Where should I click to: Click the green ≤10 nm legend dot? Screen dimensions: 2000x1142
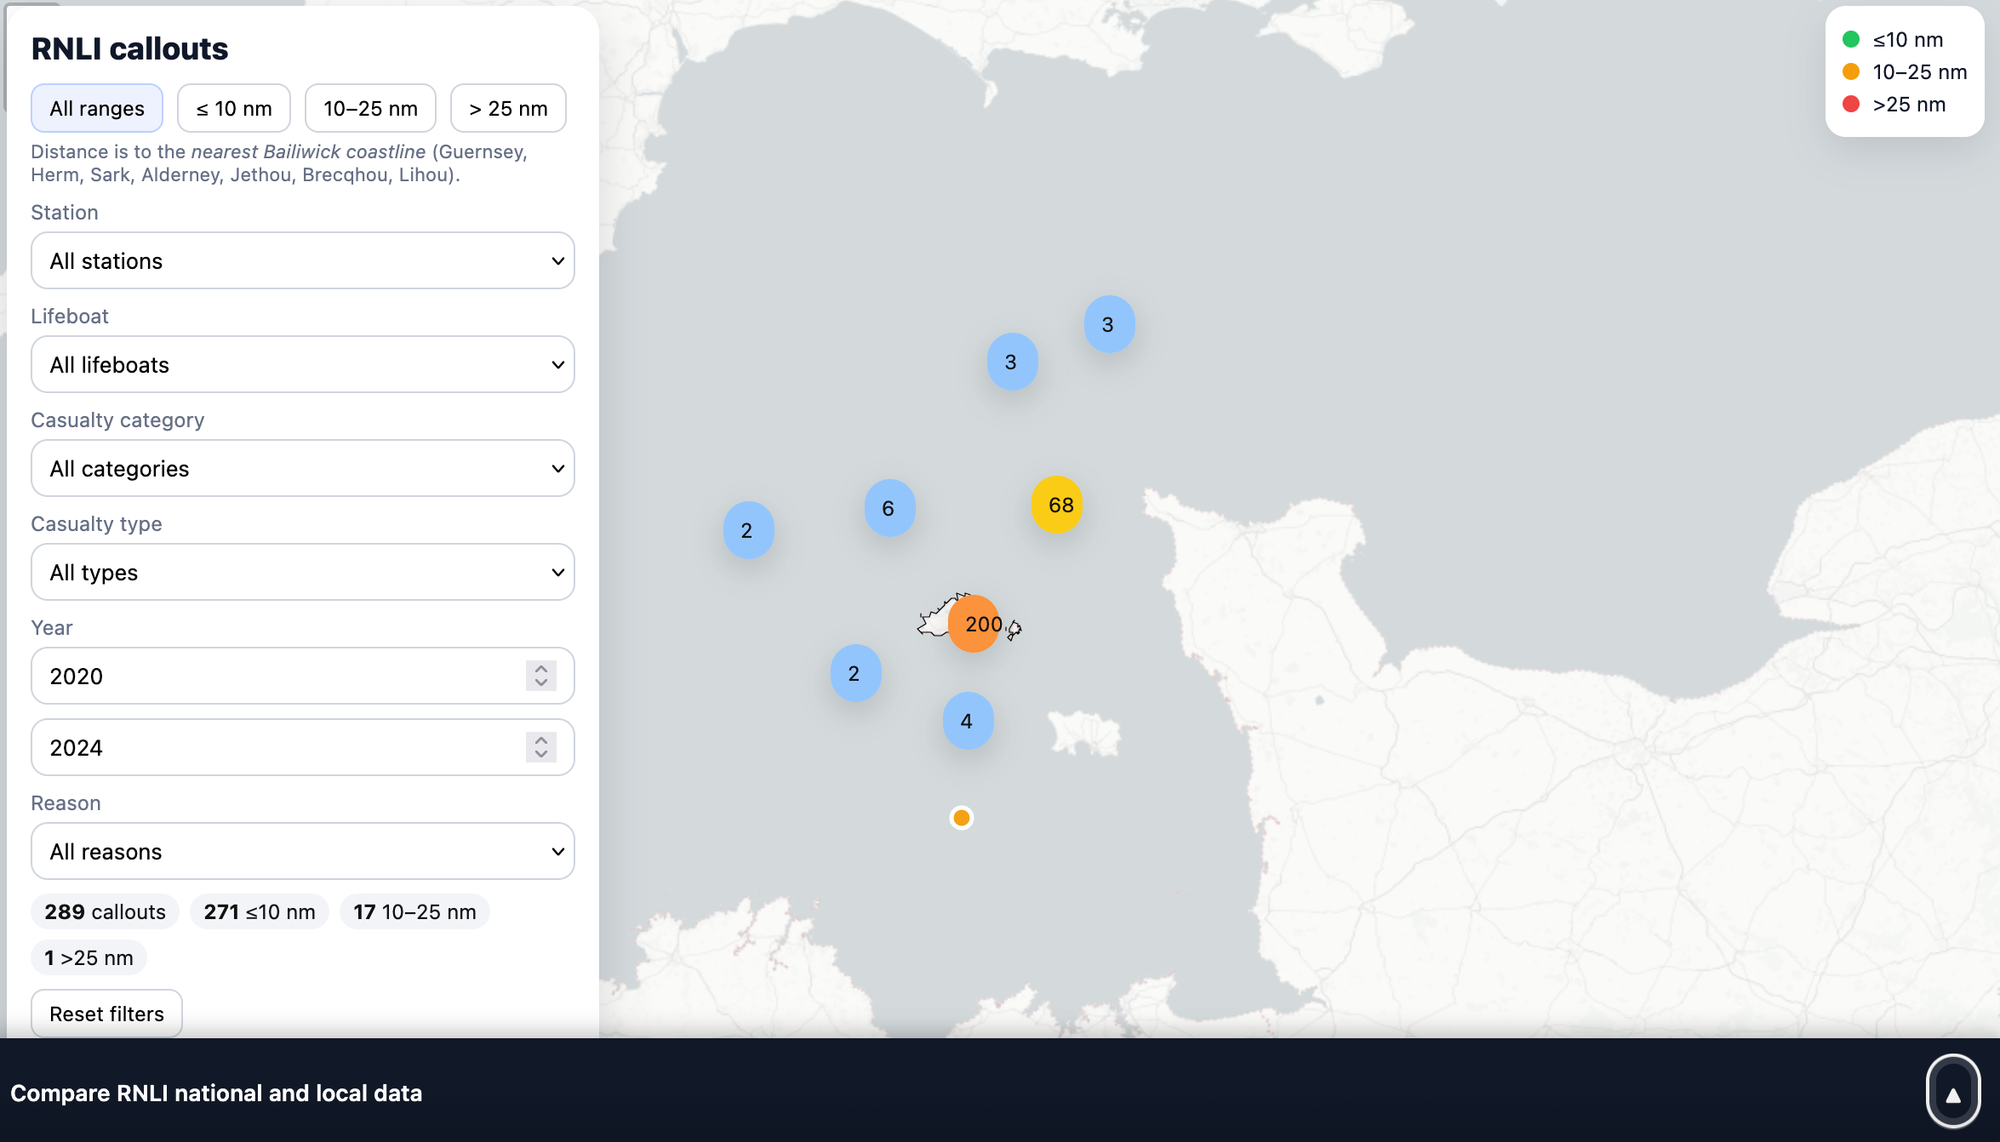click(x=1851, y=40)
